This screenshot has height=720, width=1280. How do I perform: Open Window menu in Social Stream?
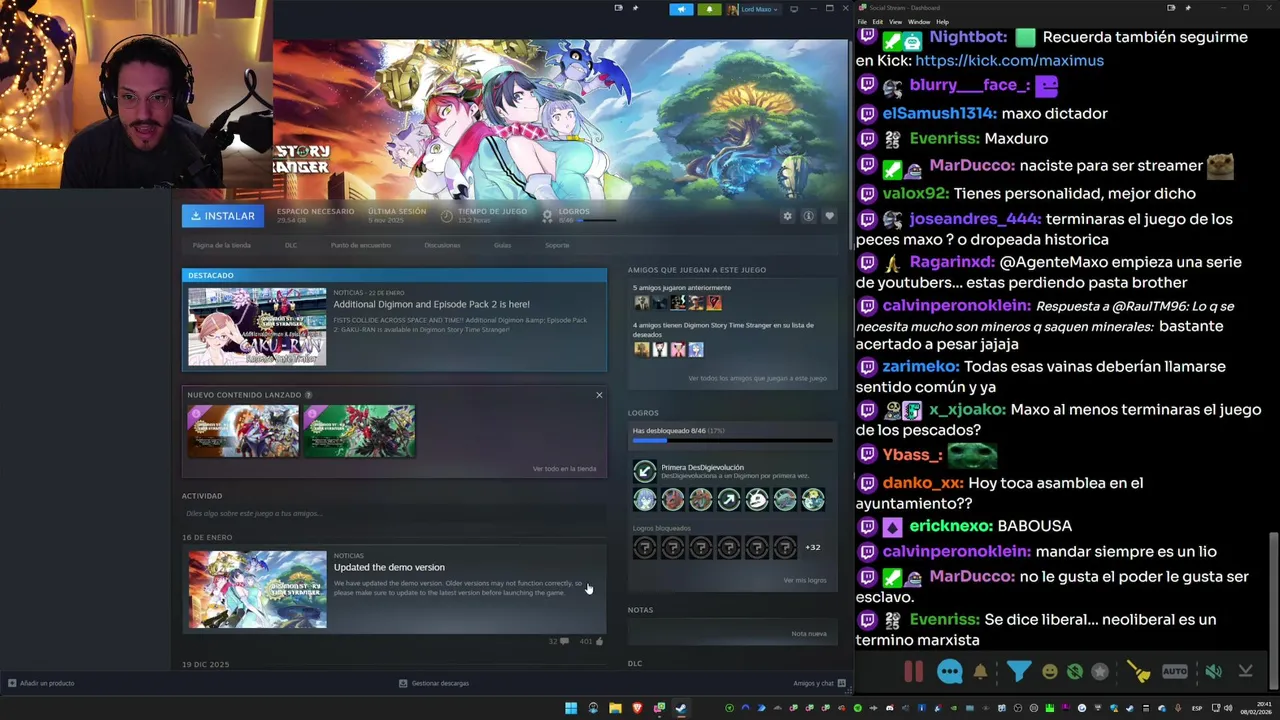click(918, 22)
